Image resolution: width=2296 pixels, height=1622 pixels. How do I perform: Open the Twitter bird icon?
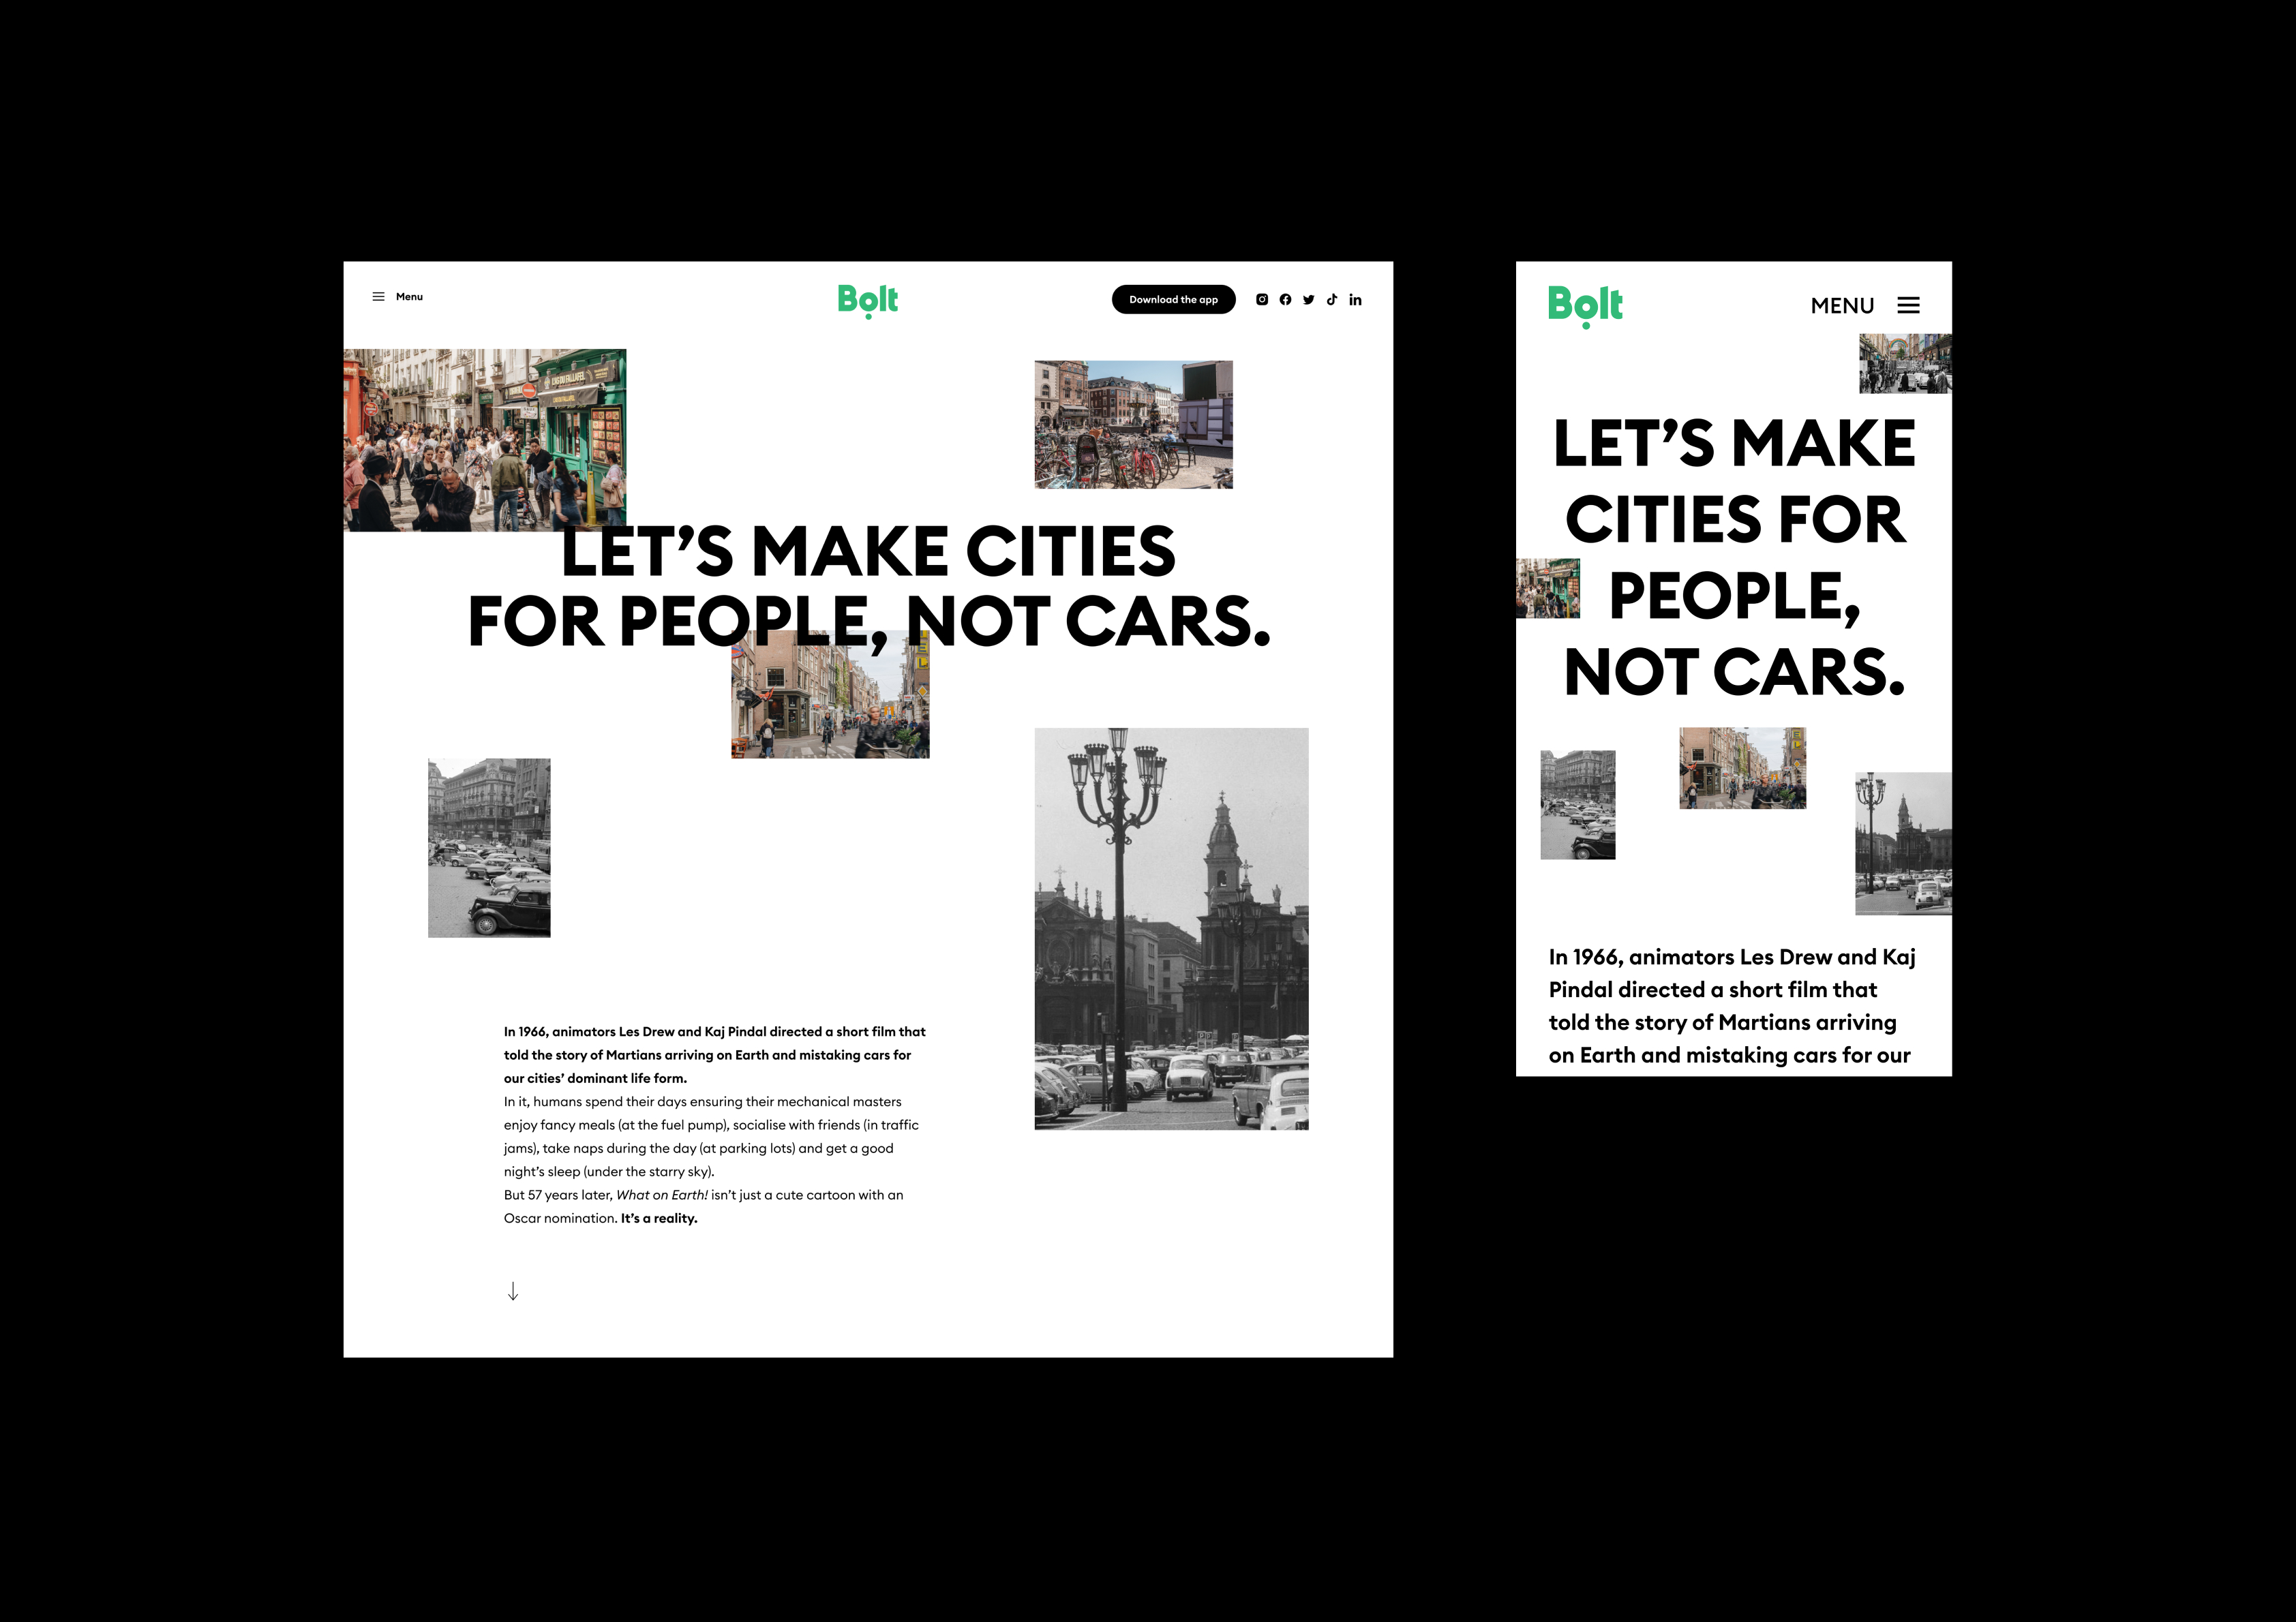click(1309, 299)
